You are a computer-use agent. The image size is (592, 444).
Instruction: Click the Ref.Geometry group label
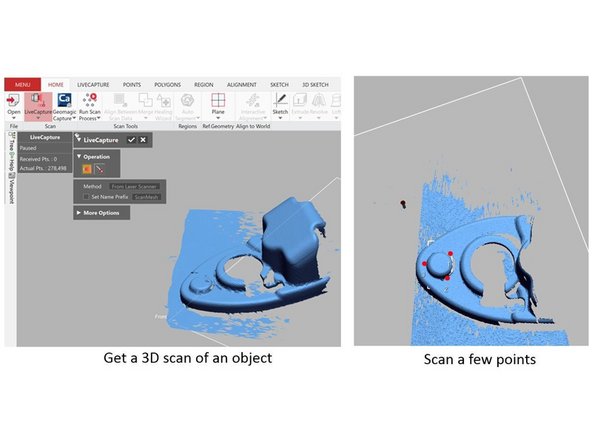pos(218,126)
